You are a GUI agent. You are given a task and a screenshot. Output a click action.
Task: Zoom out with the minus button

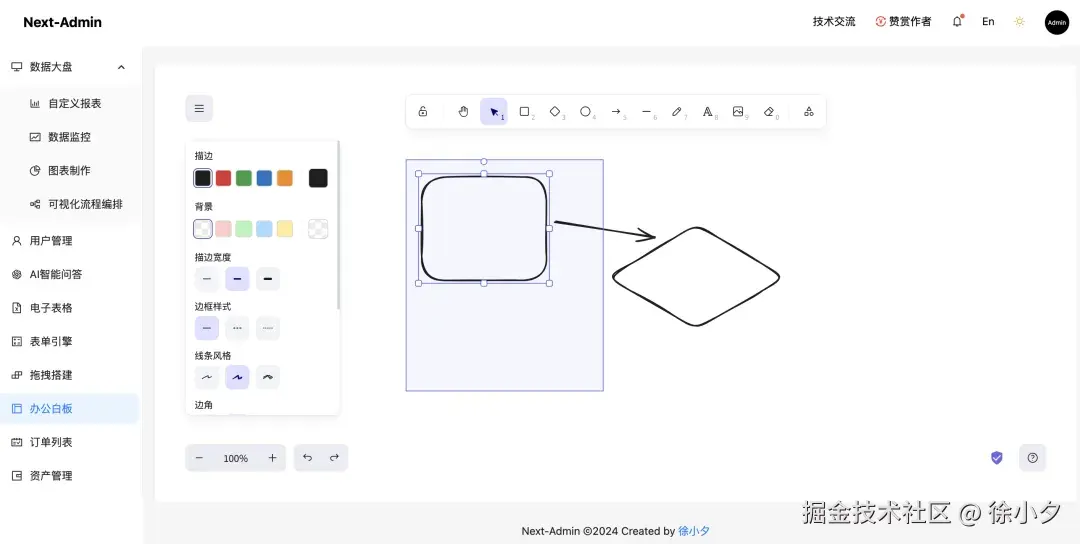[x=199, y=458]
